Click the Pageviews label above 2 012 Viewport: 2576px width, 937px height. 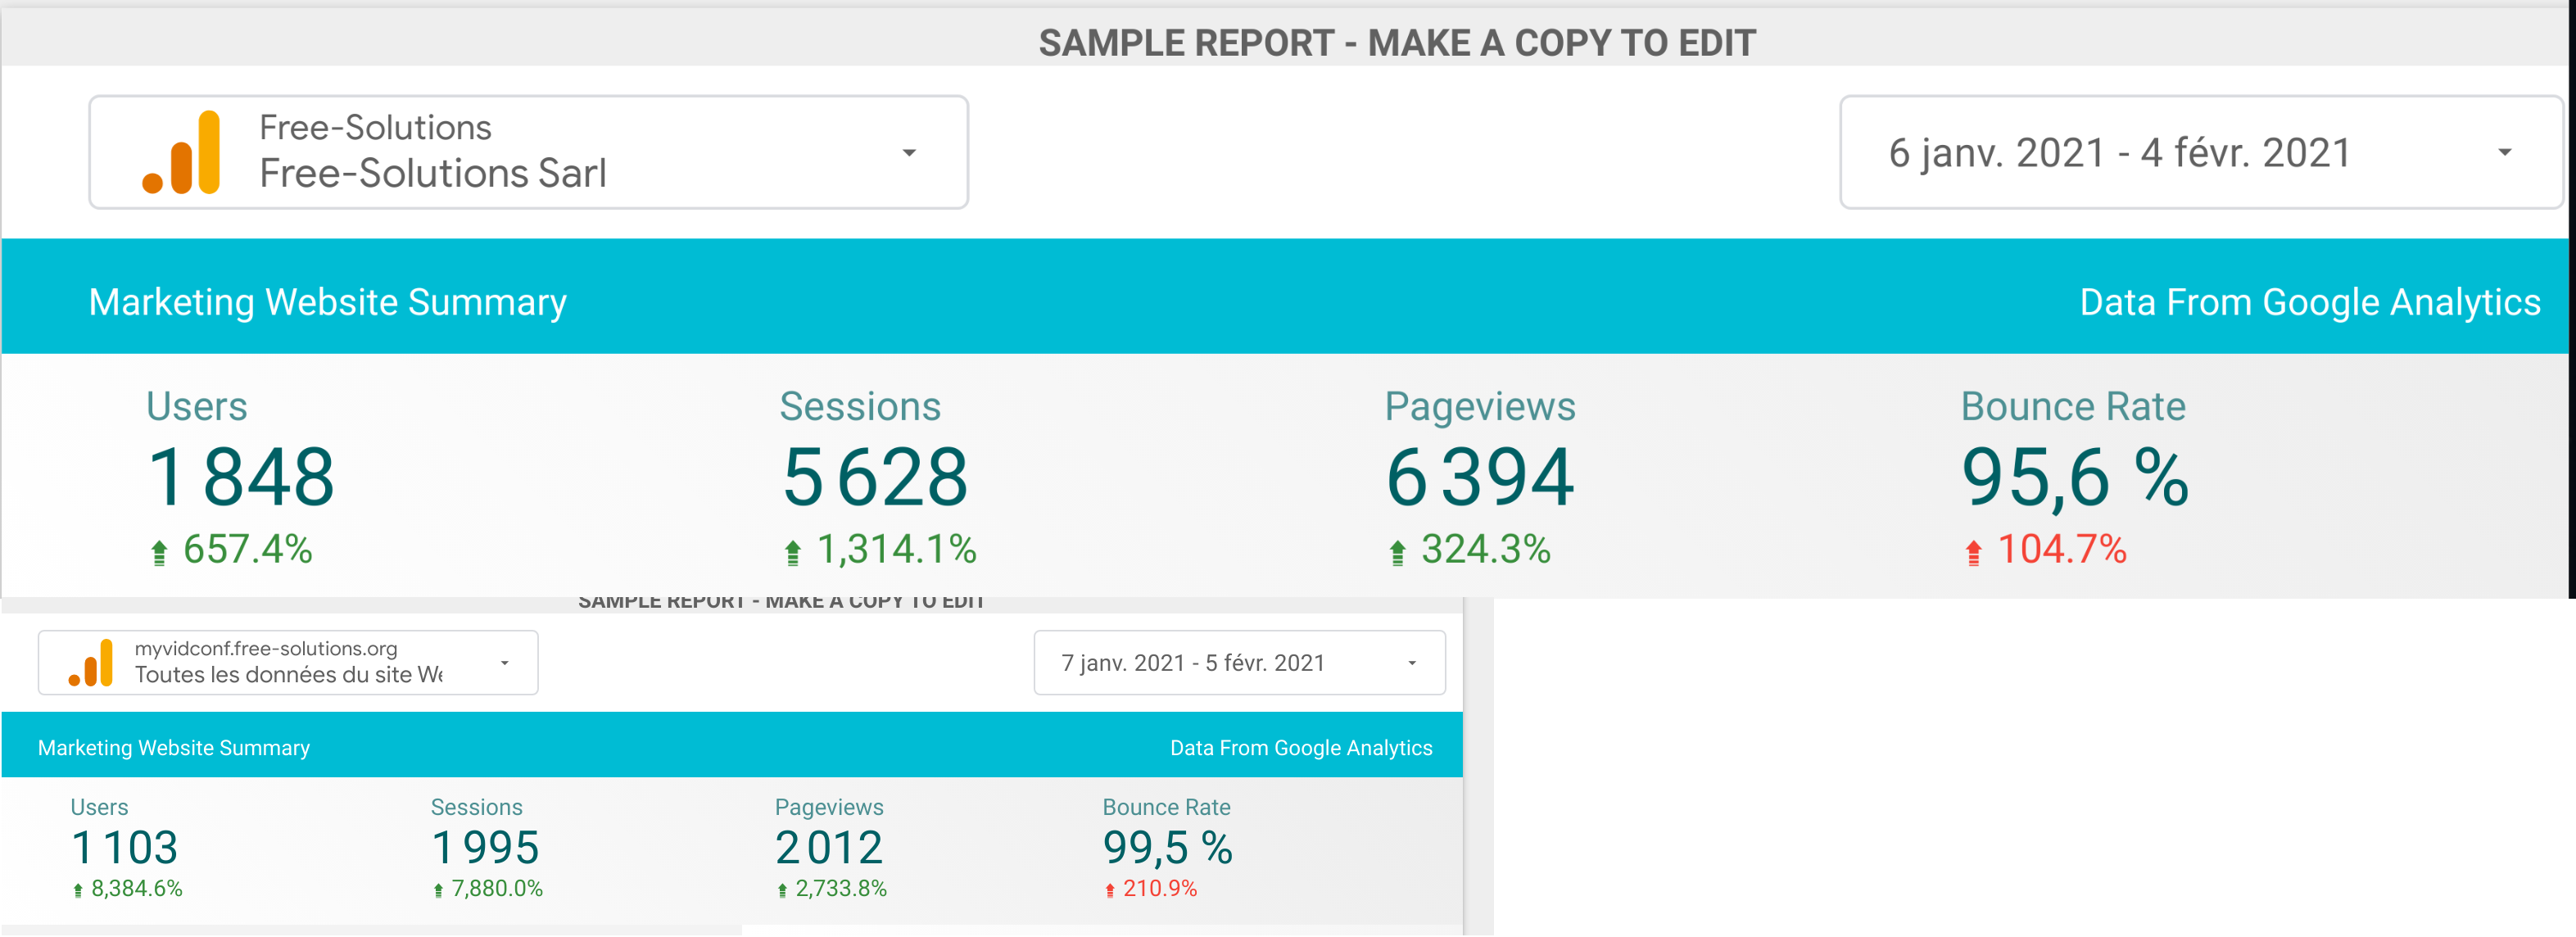tap(829, 807)
